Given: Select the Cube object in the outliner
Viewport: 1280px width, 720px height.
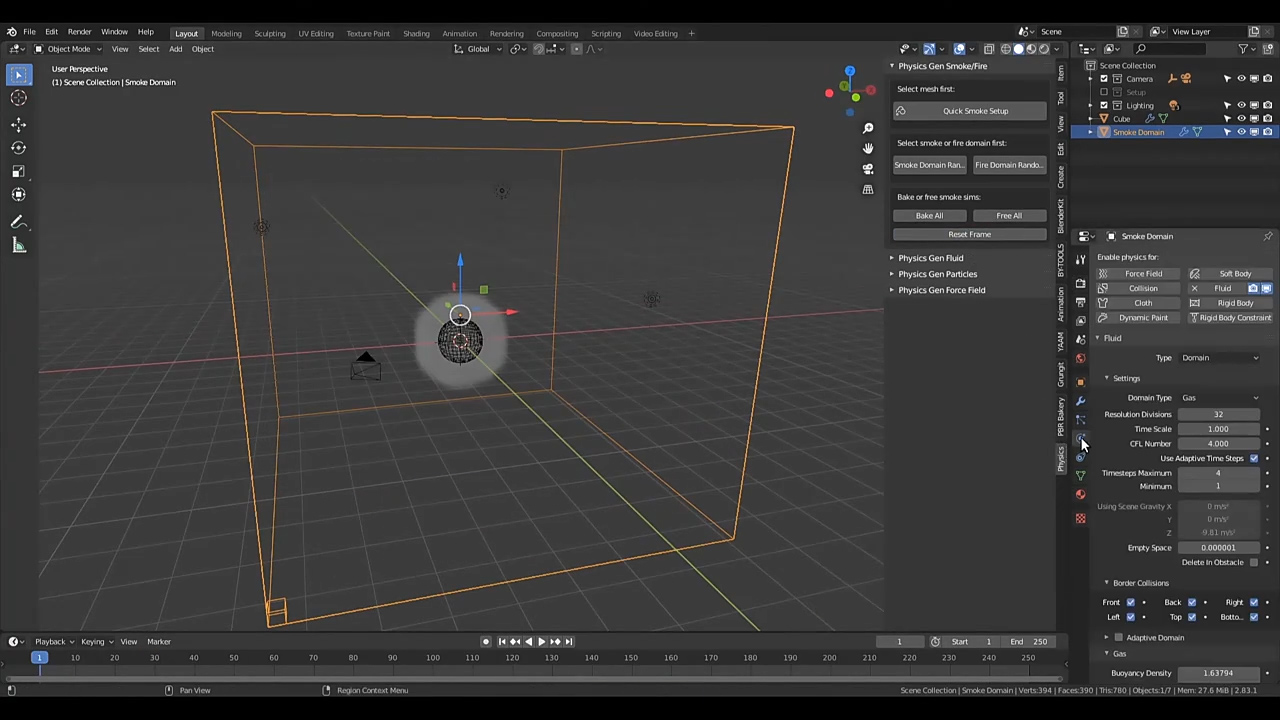Looking at the screenshot, I should pos(1122,119).
